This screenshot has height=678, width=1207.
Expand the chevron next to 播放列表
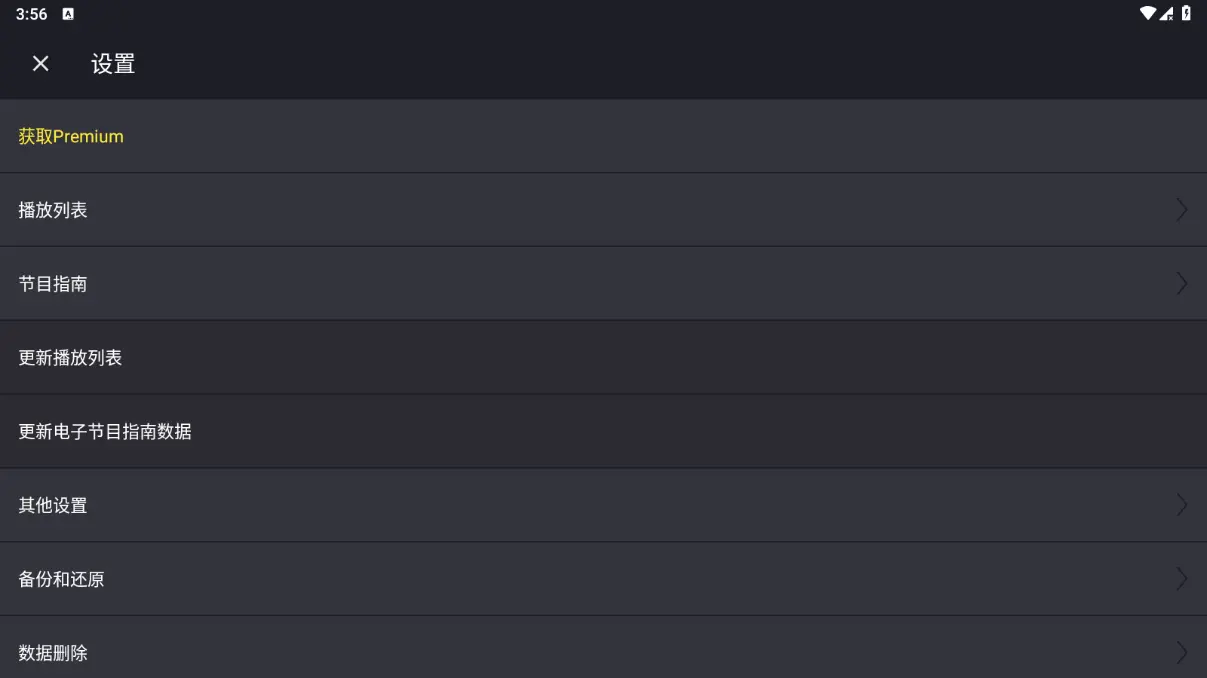click(1182, 210)
